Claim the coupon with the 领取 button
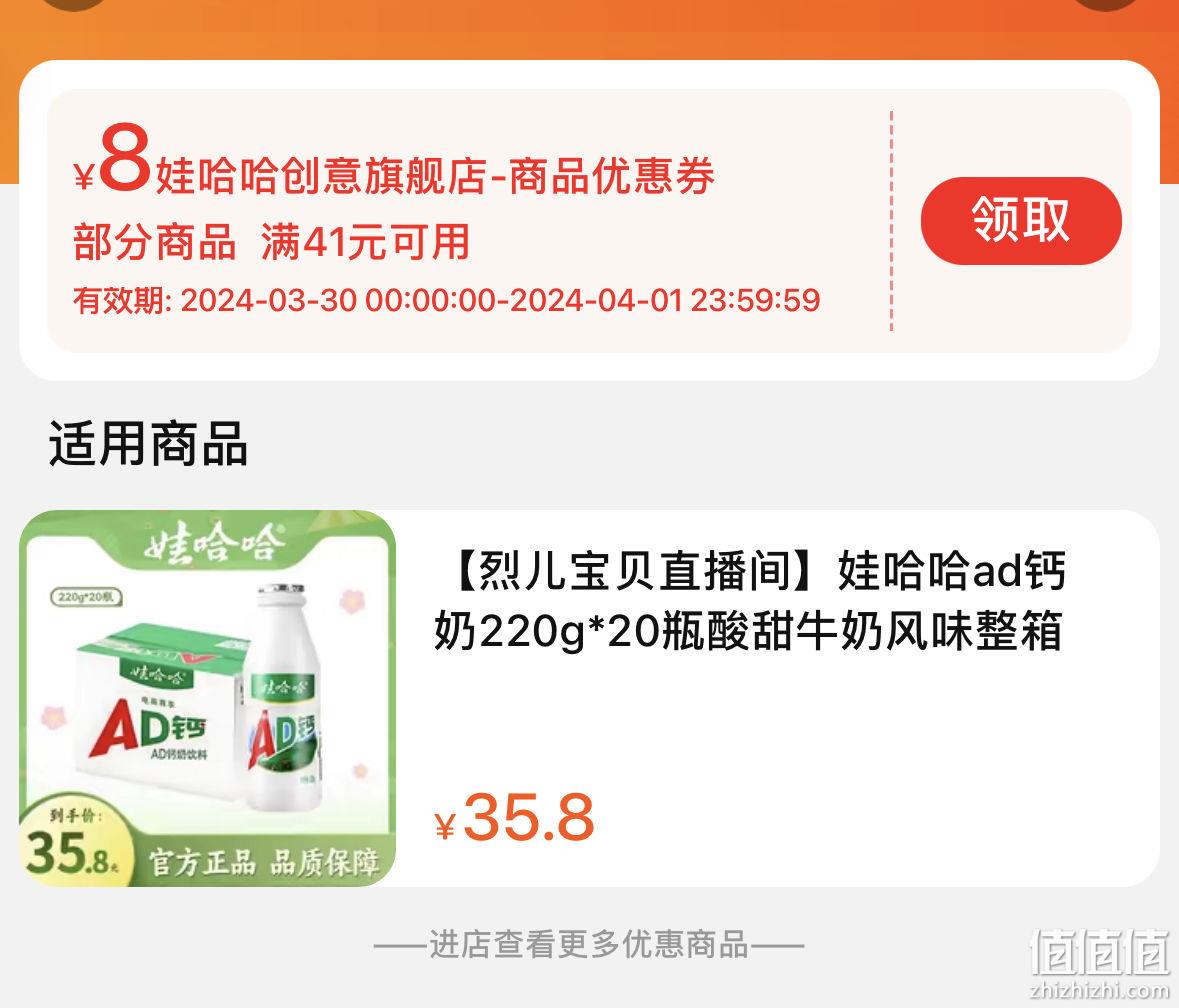 pos(1020,220)
